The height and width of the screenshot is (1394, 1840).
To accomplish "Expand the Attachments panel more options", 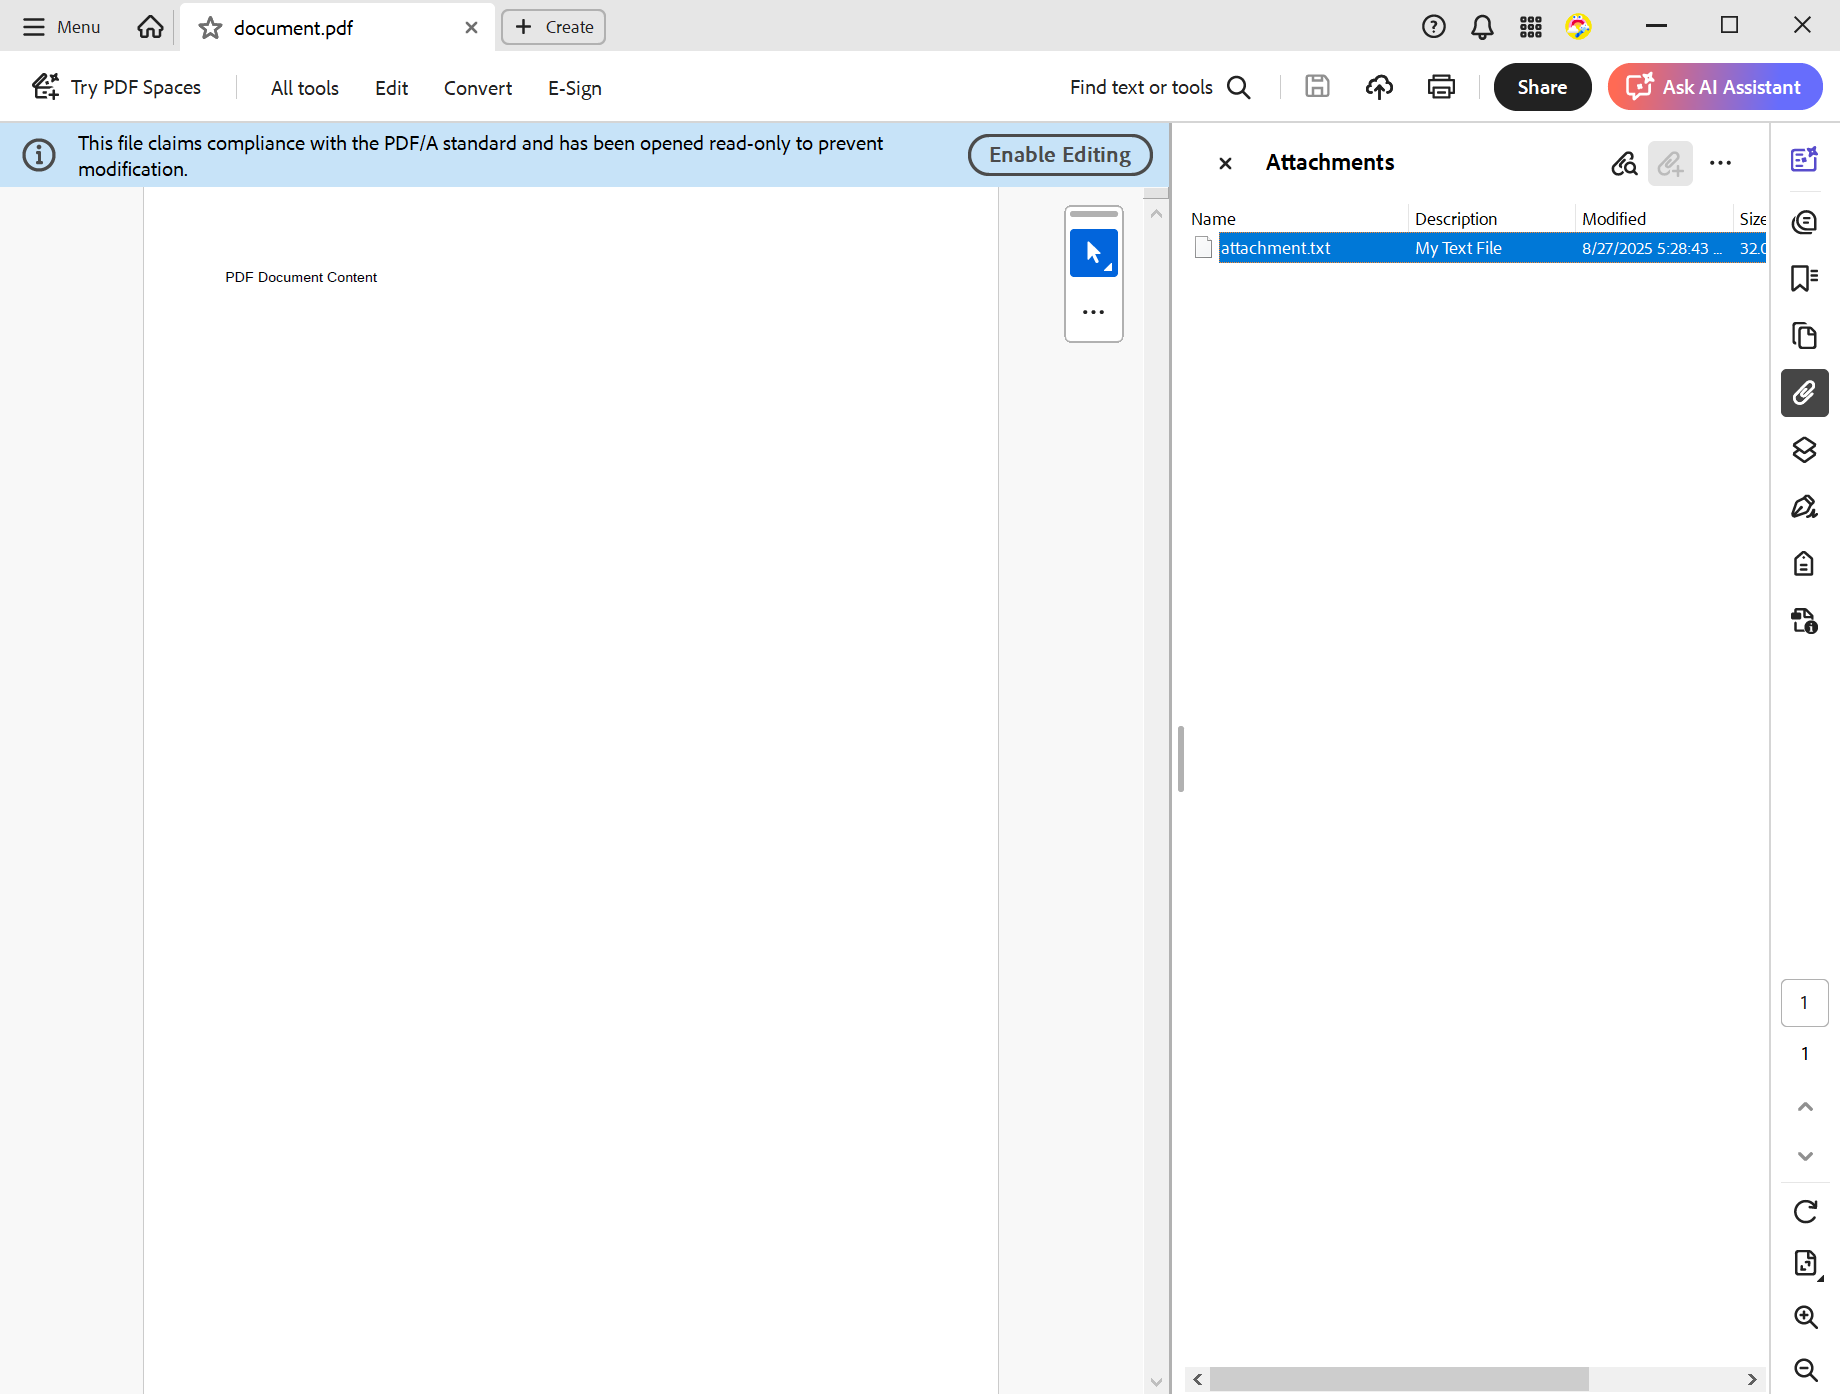I will [1720, 163].
